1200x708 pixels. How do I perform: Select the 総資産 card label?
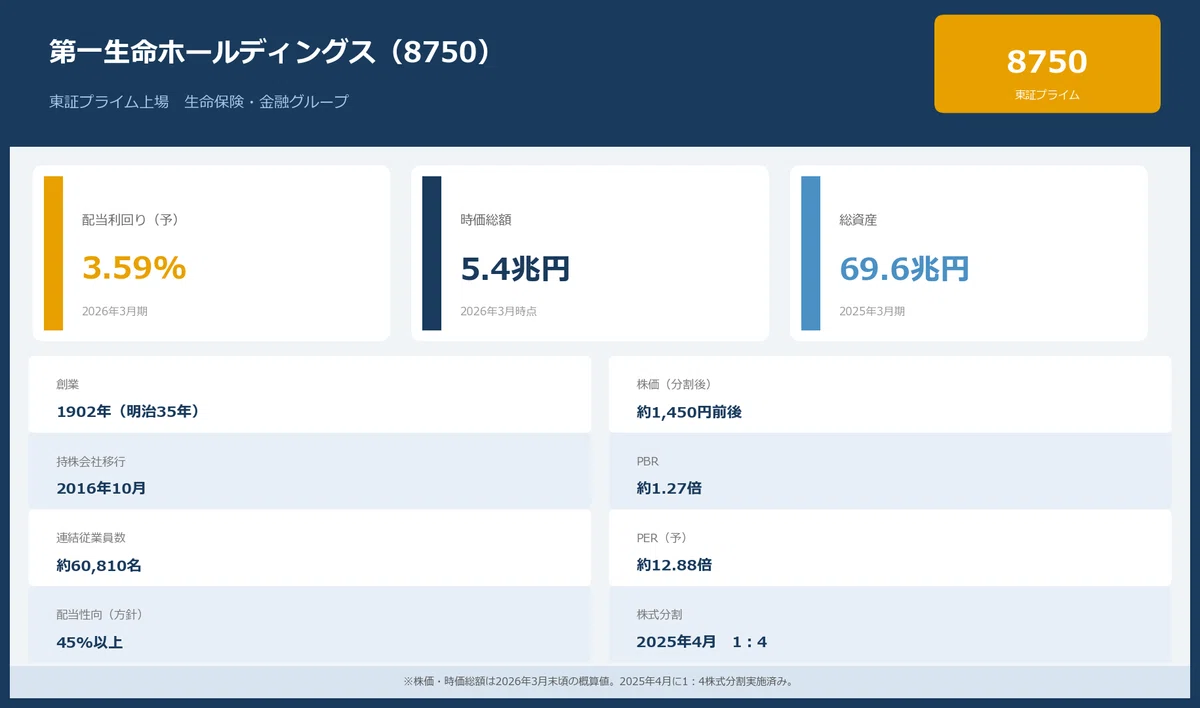(858, 220)
